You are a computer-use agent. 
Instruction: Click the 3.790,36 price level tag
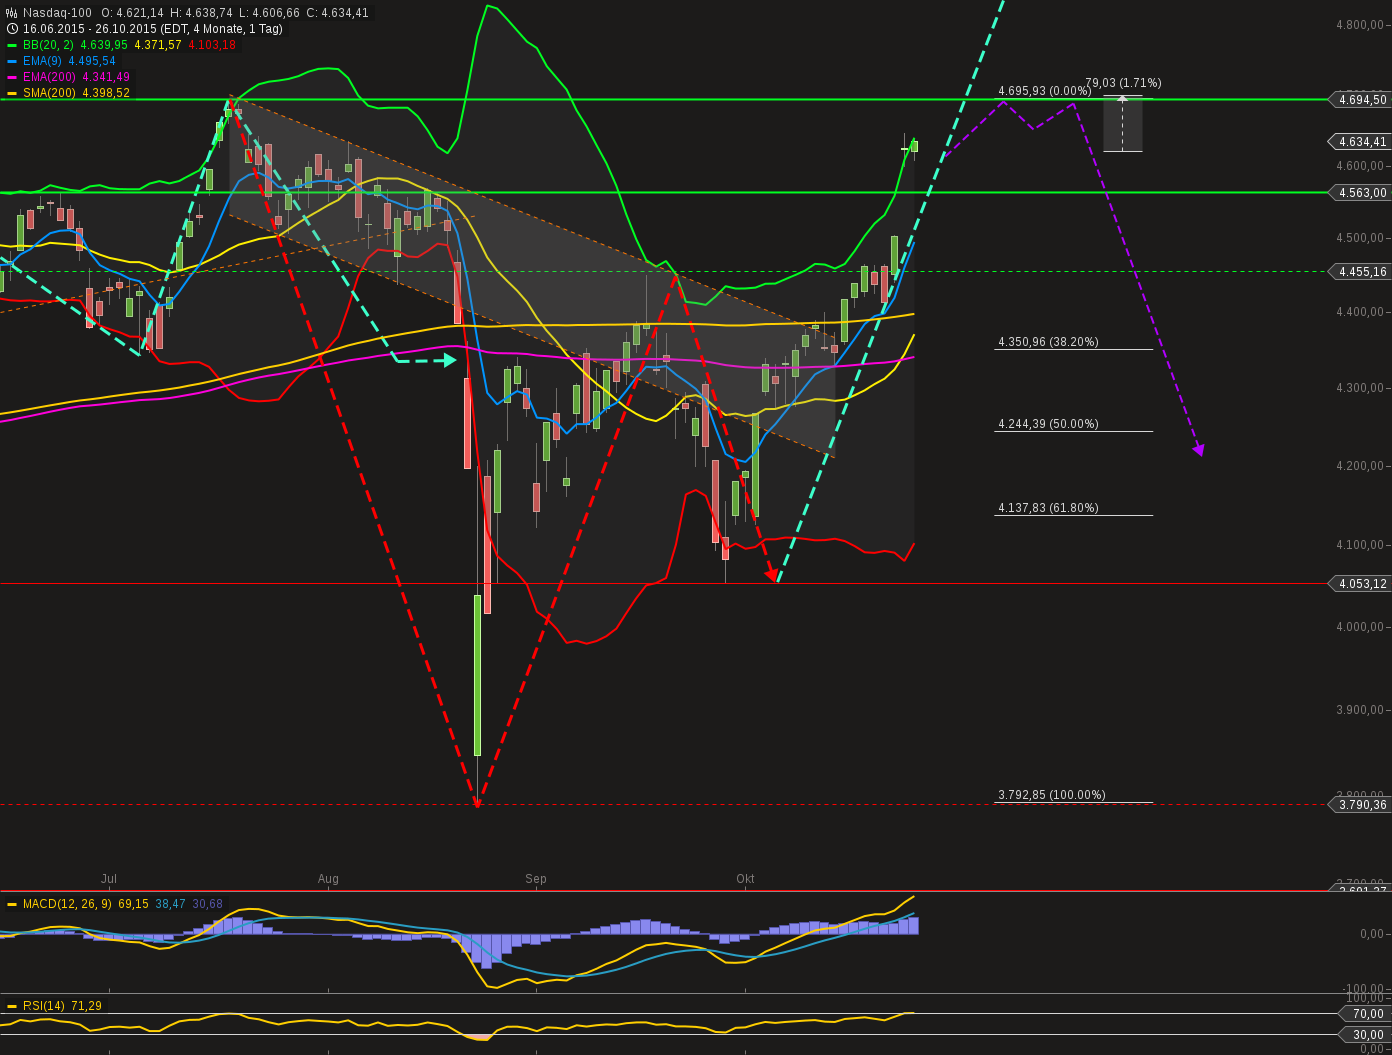(x=1360, y=804)
